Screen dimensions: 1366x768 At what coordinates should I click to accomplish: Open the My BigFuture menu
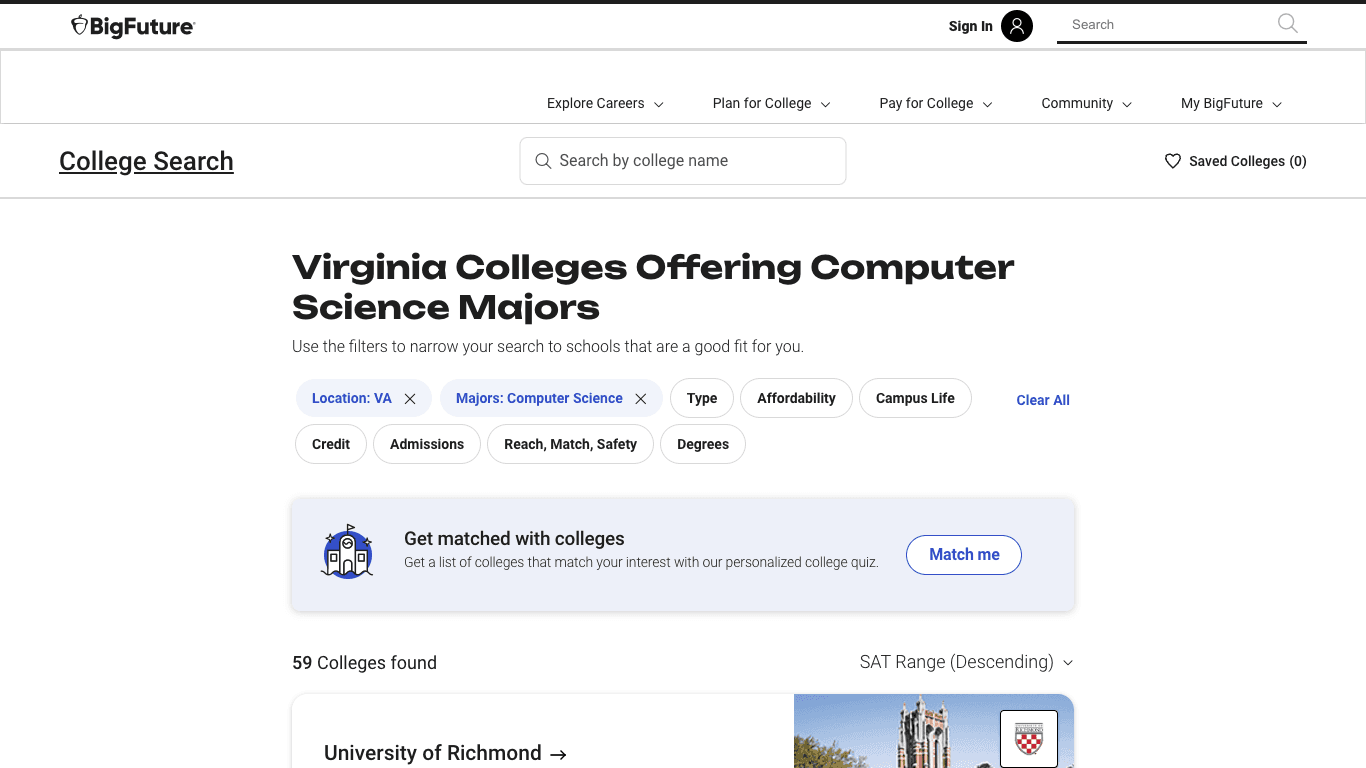(1229, 103)
